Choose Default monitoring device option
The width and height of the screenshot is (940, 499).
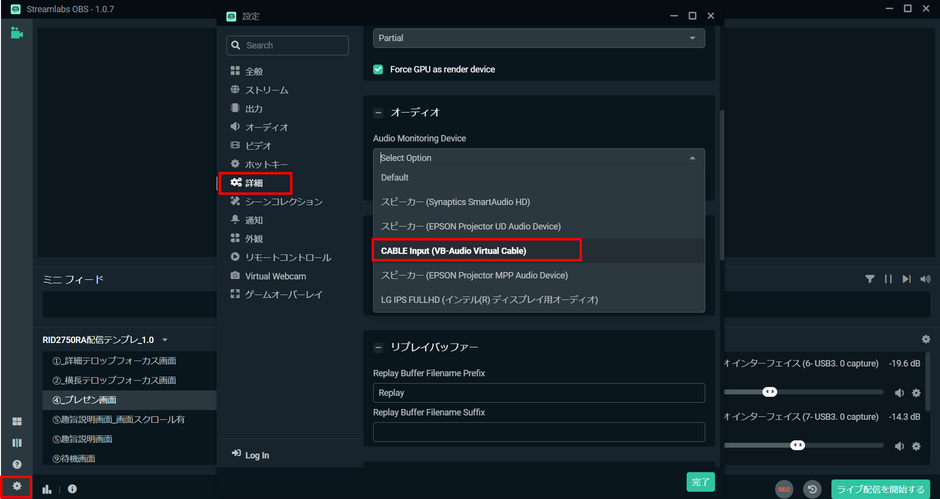[x=539, y=178]
